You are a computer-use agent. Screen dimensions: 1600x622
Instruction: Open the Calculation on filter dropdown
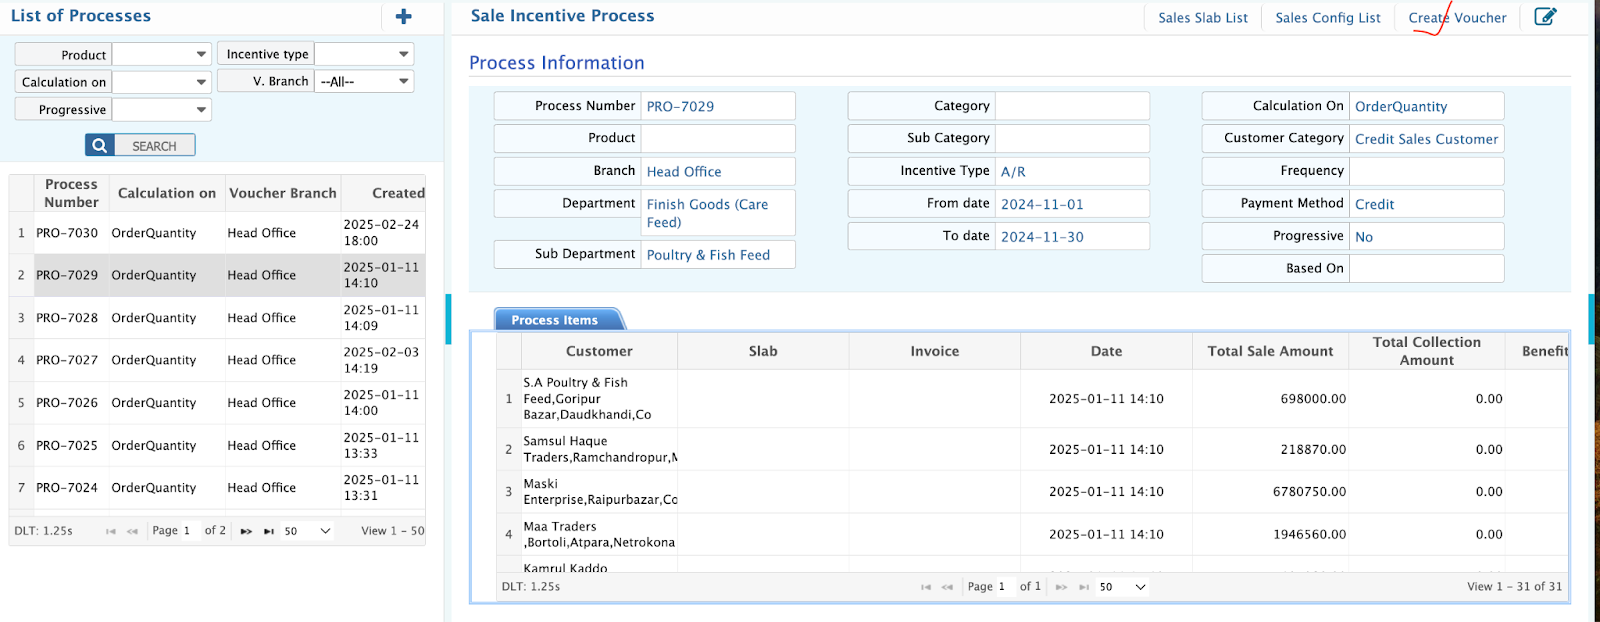(x=161, y=82)
